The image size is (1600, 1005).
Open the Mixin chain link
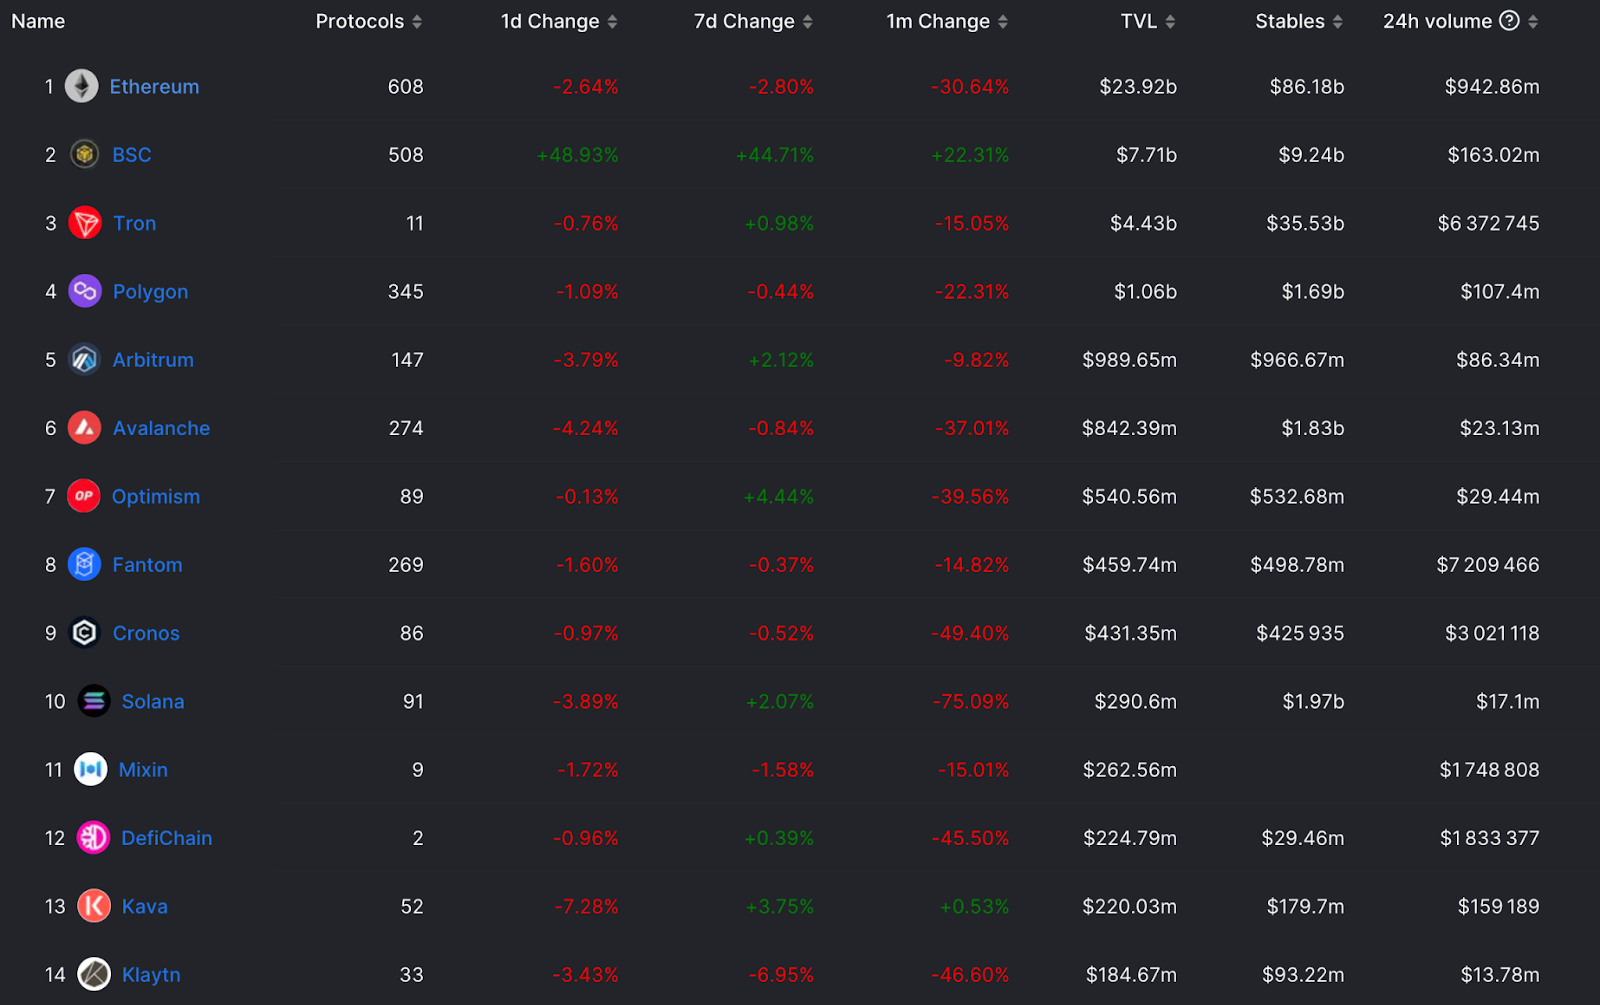tap(143, 770)
